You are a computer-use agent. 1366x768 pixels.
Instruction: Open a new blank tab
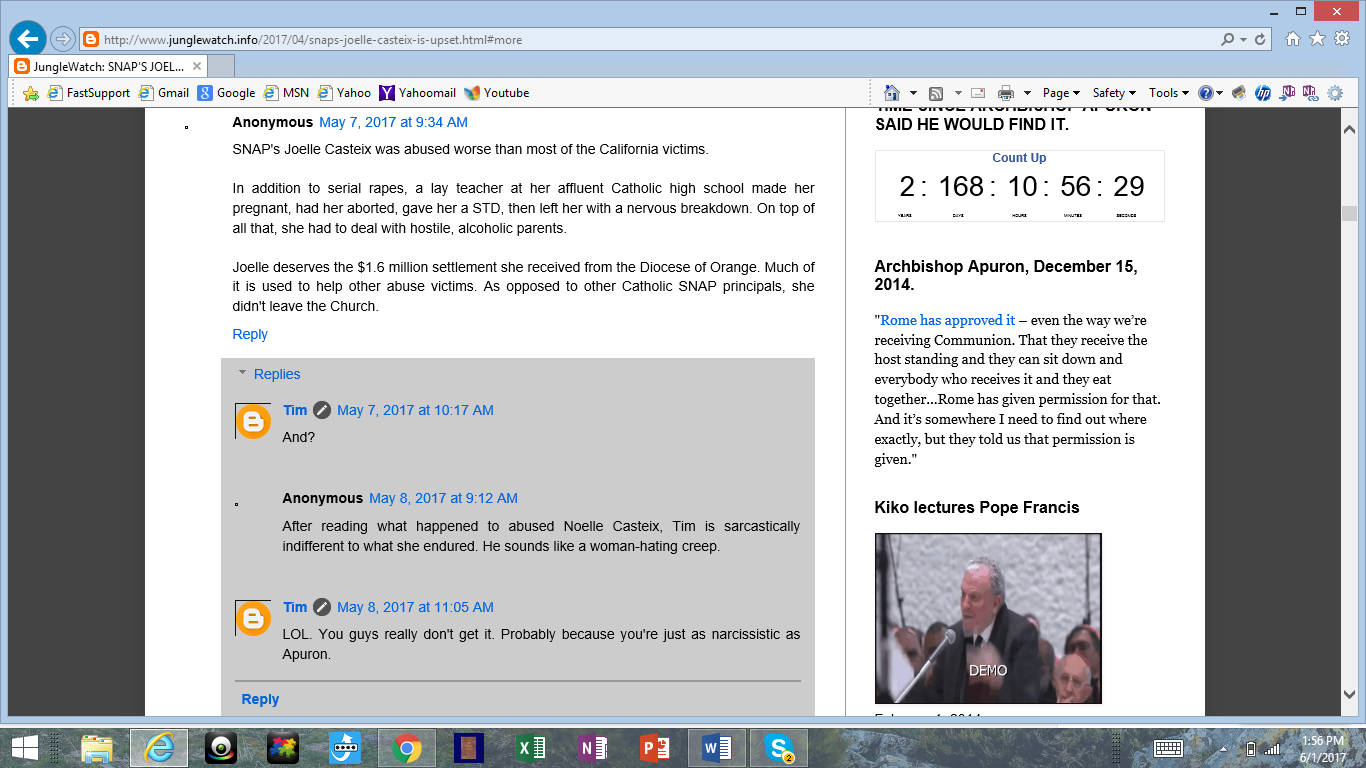(221, 66)
